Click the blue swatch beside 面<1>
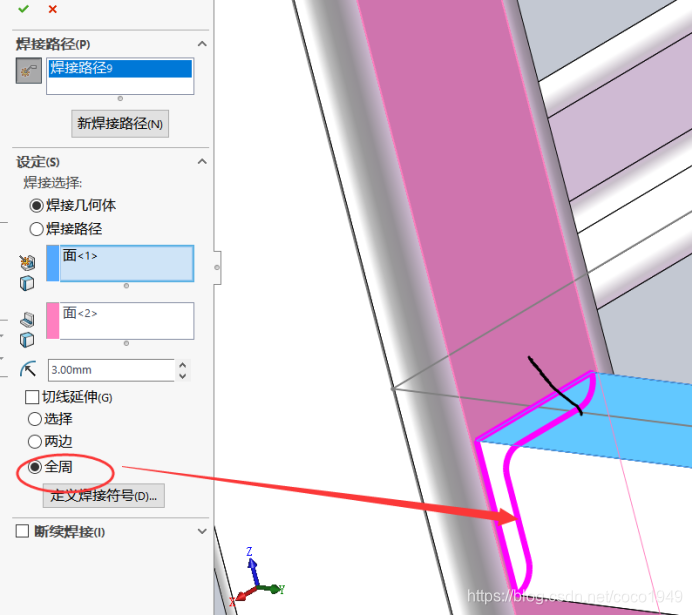 coord(53,263)
